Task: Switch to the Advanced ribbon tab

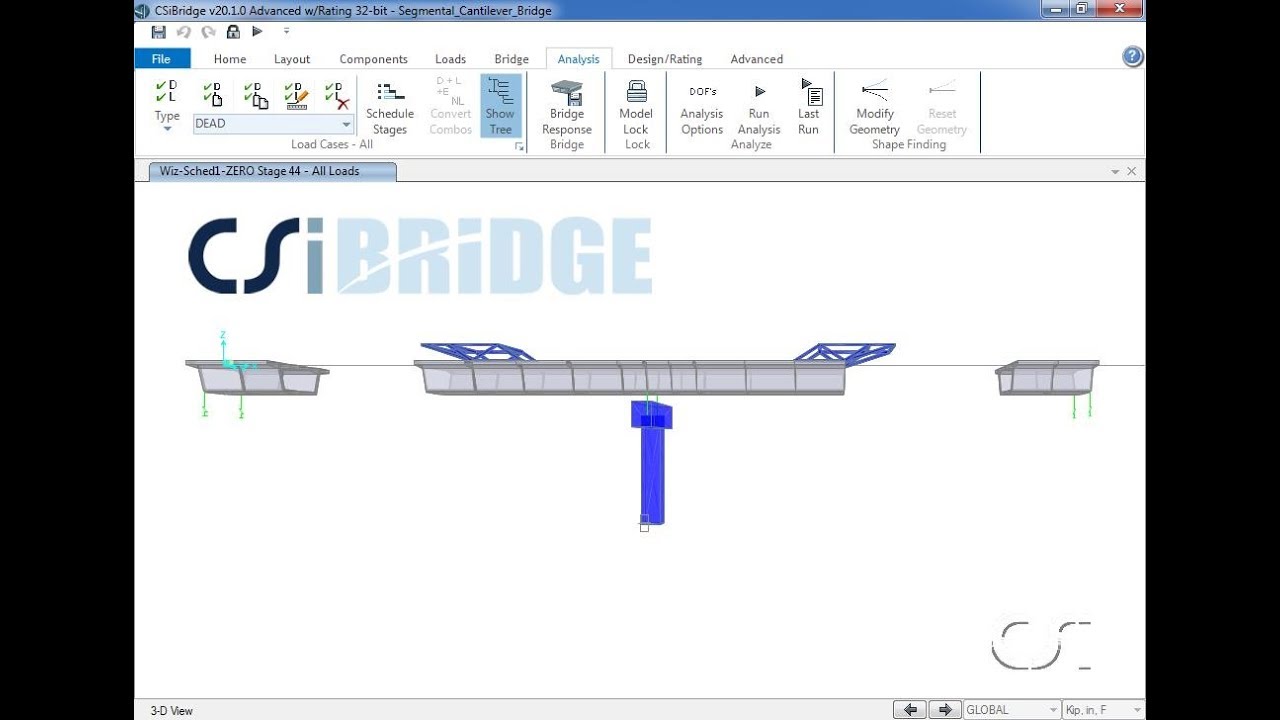Action: tap(757, 59)
